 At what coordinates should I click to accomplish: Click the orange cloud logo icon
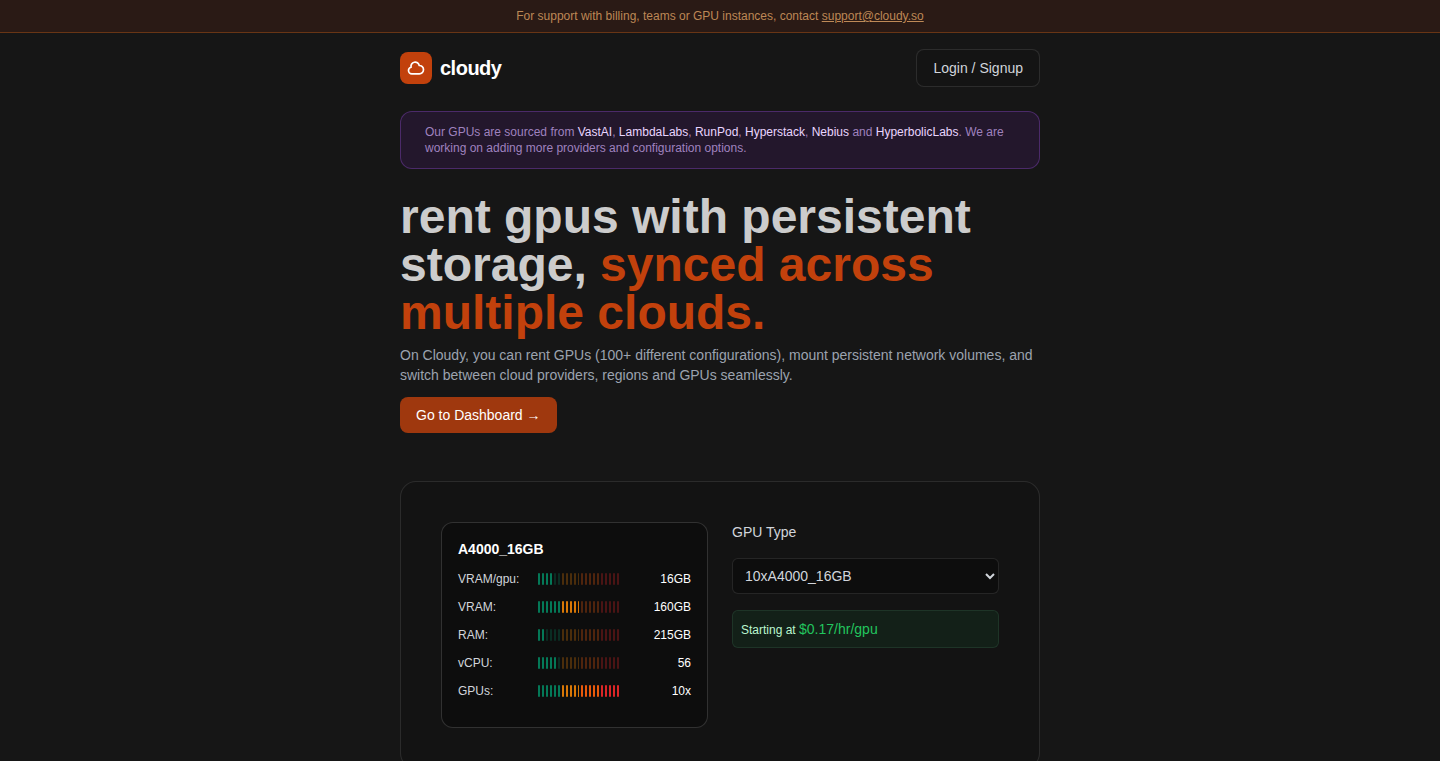[416, 68]
